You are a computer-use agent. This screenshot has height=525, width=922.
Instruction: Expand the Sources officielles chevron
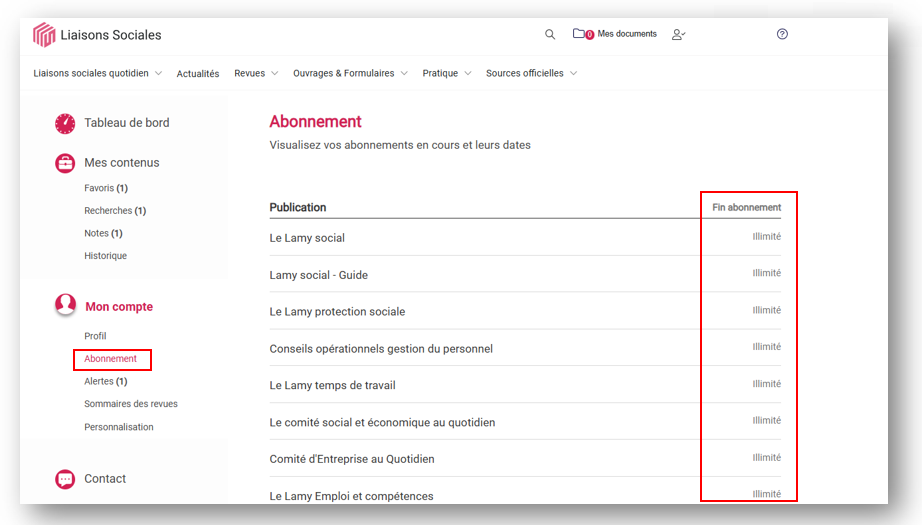pos(573,73)
